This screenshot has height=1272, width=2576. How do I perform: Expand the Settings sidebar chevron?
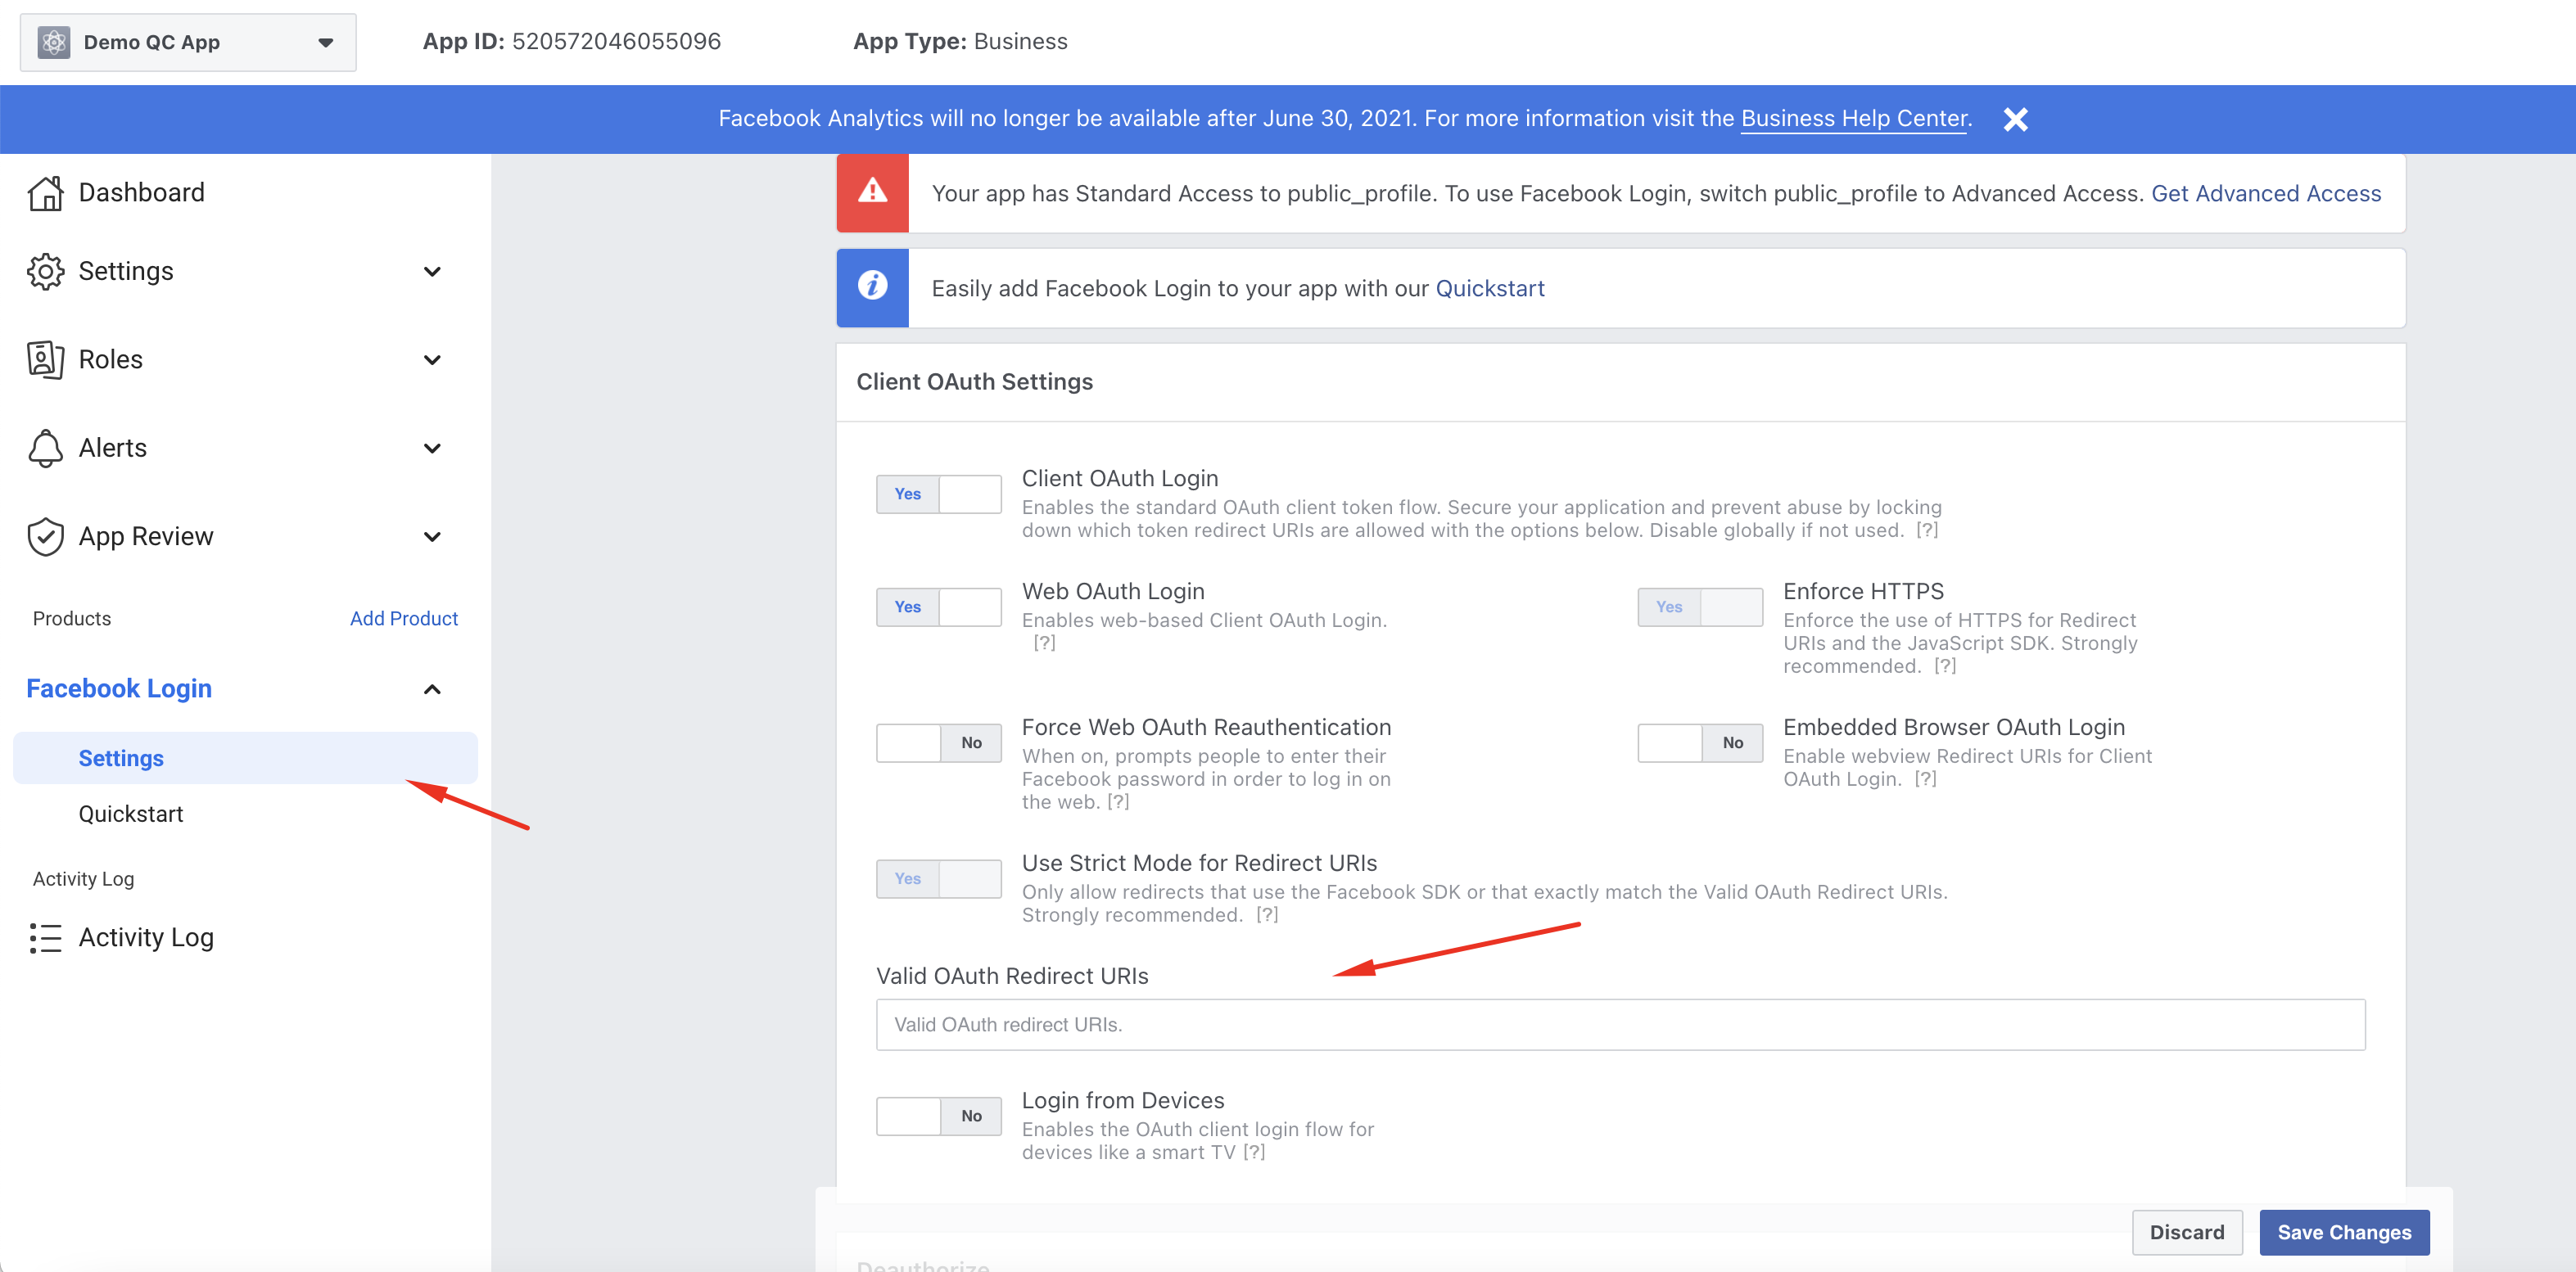432,272
